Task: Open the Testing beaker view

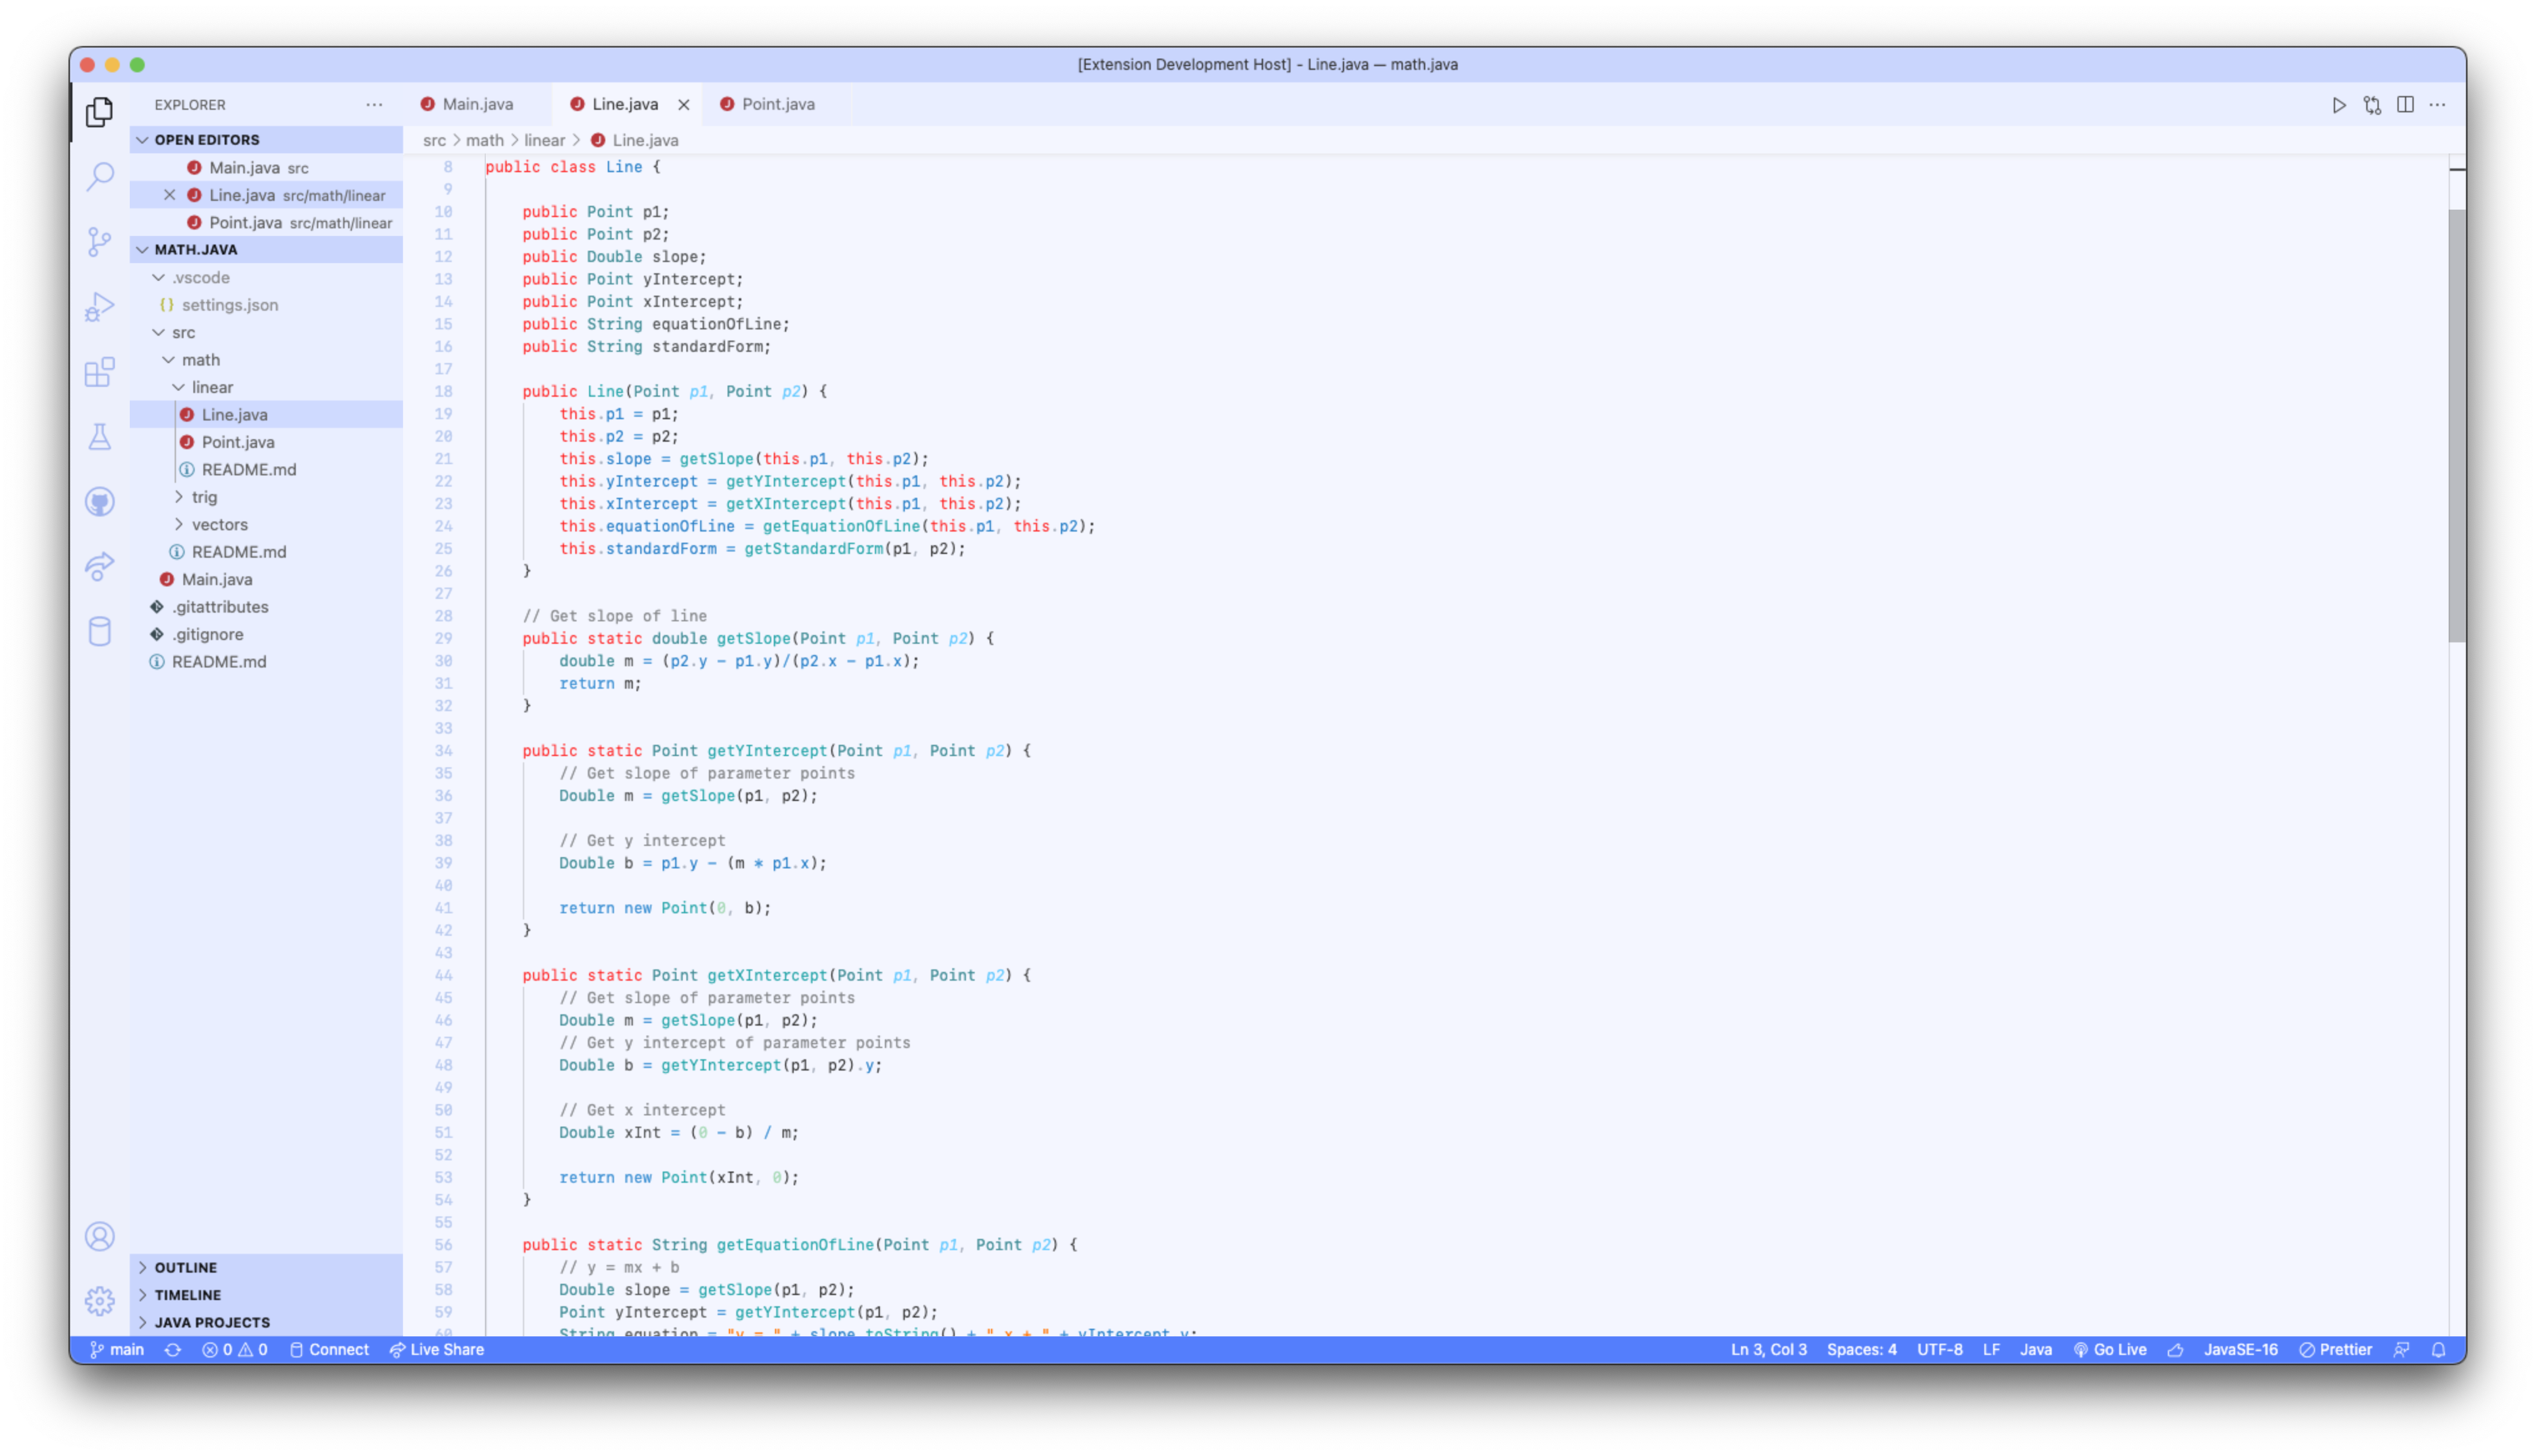Action: click(100, 437)
